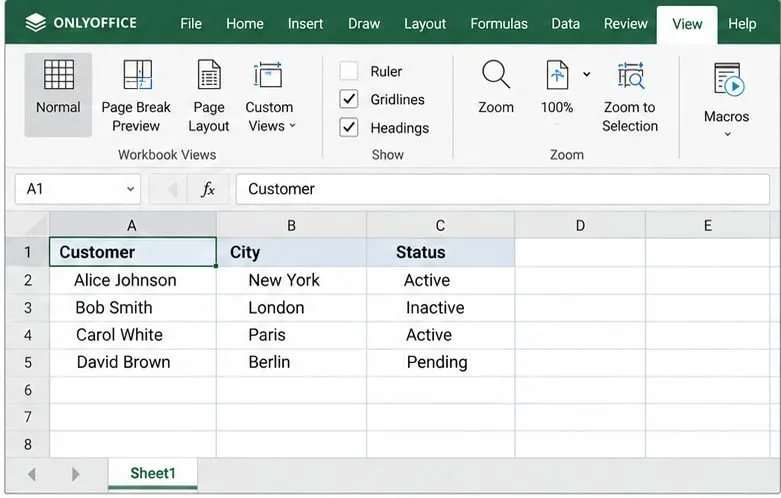Open the Formulas tab
The image size is (781, 498).
point(499,23)
